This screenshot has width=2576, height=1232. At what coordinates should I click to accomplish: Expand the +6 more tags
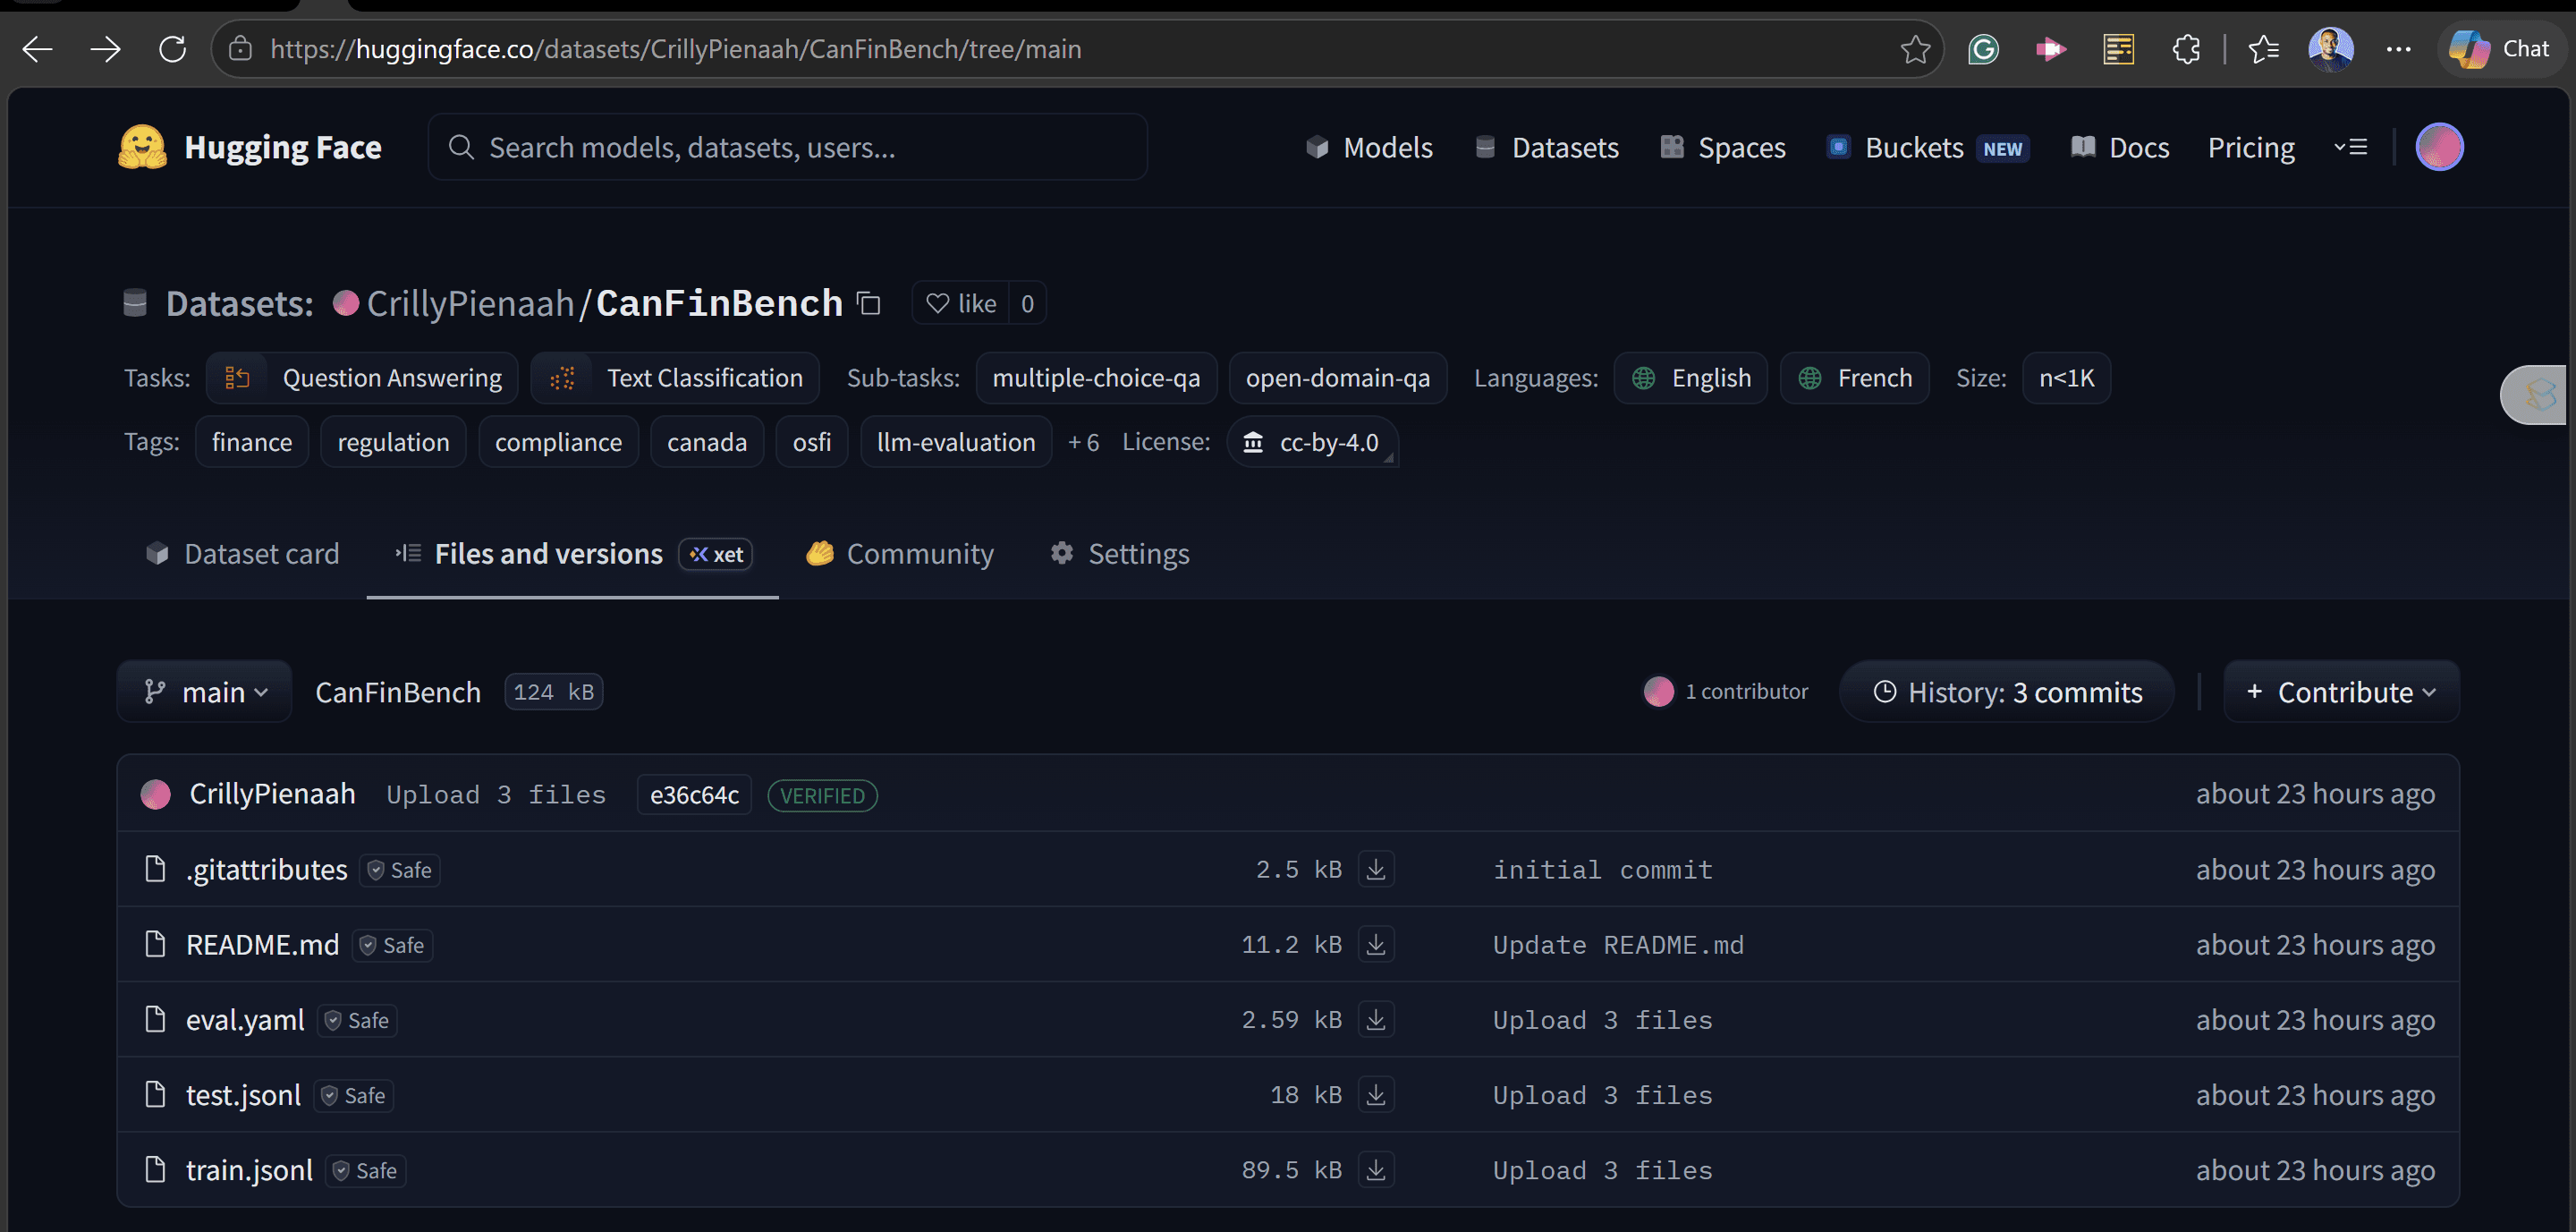tap(1083, 442)
